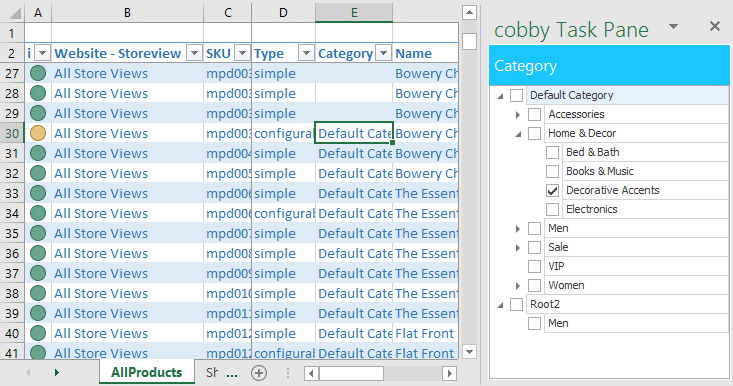
Task: Select the Root2 category tree item
Action: (545, 304)
